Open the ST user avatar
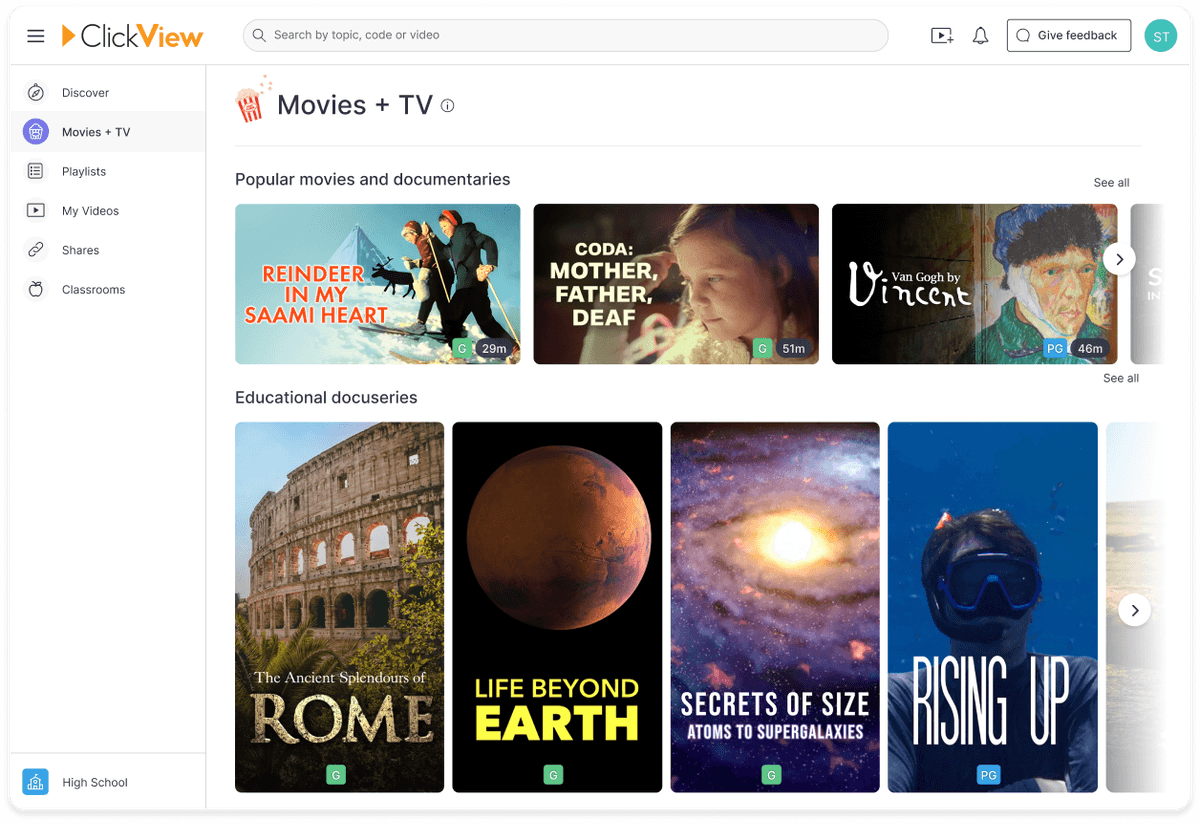 click(x=1160, y=36)
